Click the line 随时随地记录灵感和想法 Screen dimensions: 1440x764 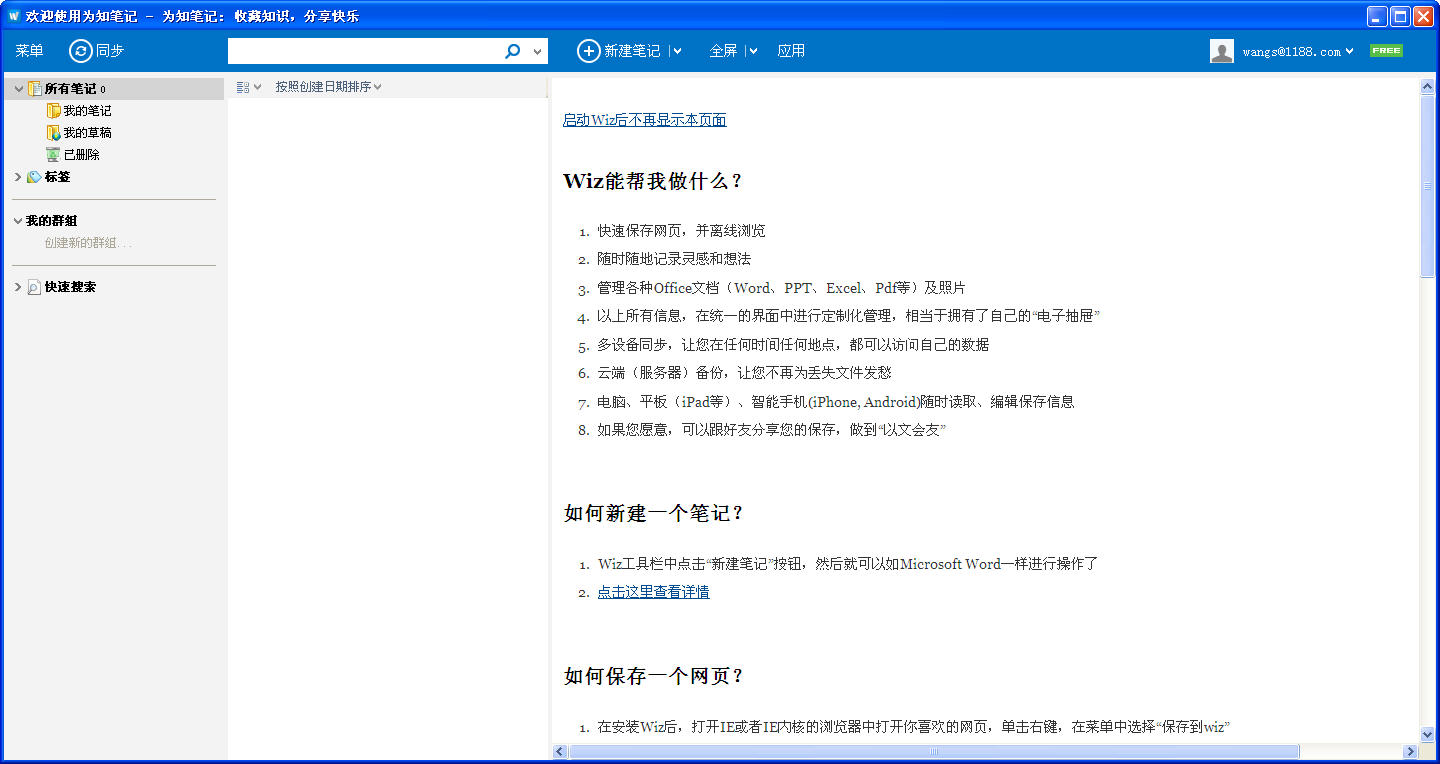tap(674, 259)
